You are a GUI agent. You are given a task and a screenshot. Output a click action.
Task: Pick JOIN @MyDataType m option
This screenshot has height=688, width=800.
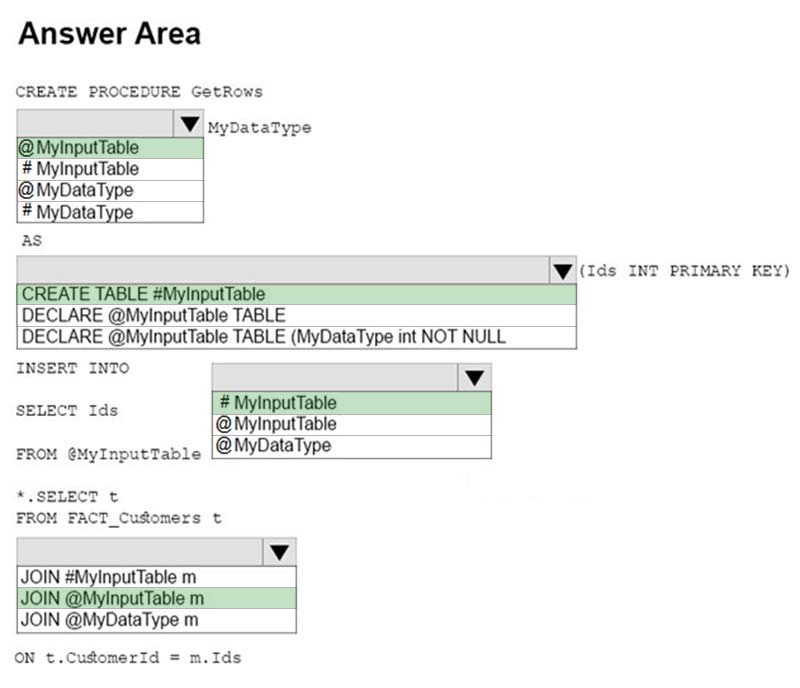click(x=157, y=620)
